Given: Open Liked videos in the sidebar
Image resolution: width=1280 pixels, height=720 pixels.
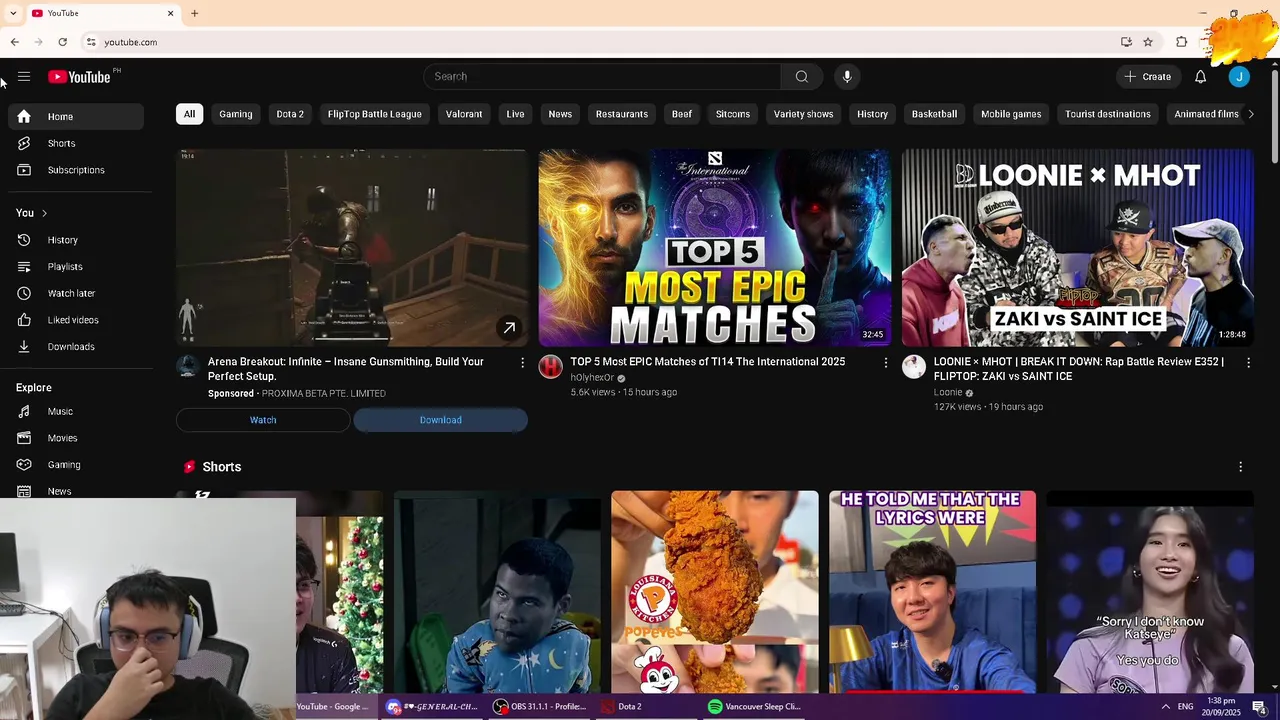Looking at the screenshot, I should [76, 320].
